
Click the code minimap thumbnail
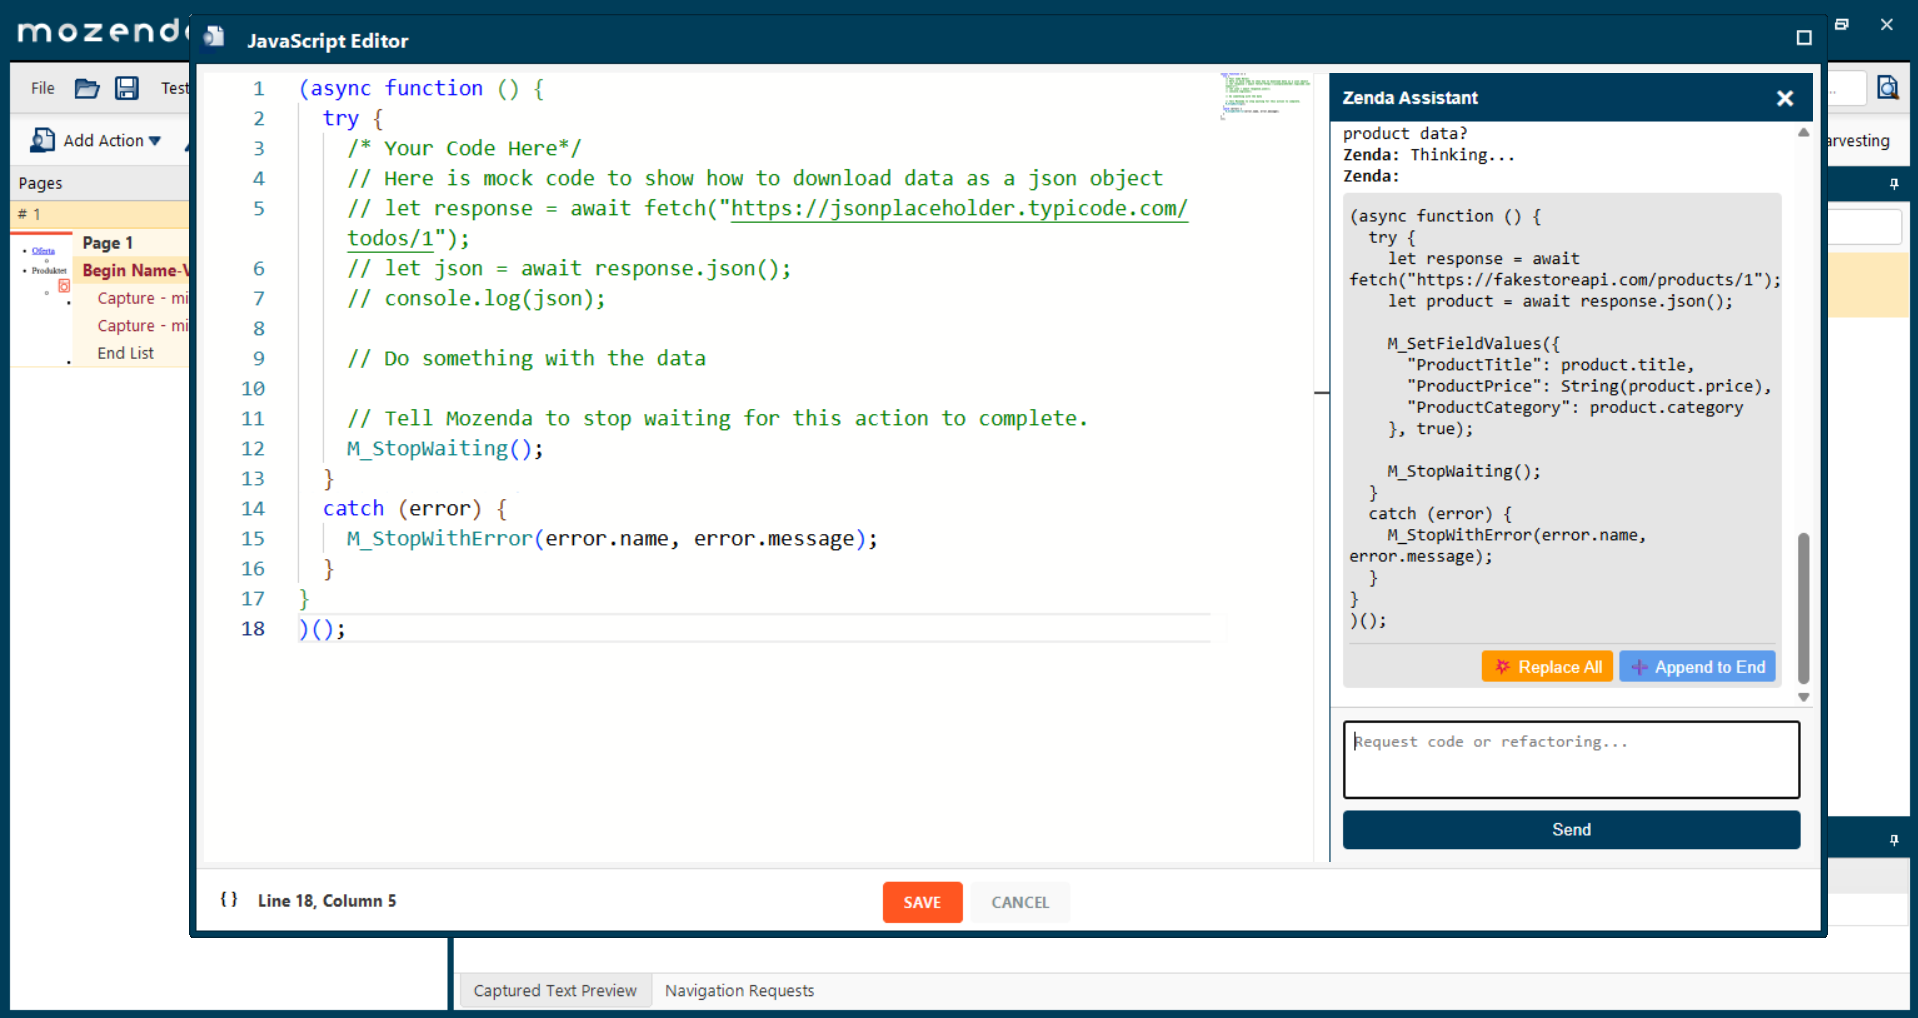pos(1265,96)
